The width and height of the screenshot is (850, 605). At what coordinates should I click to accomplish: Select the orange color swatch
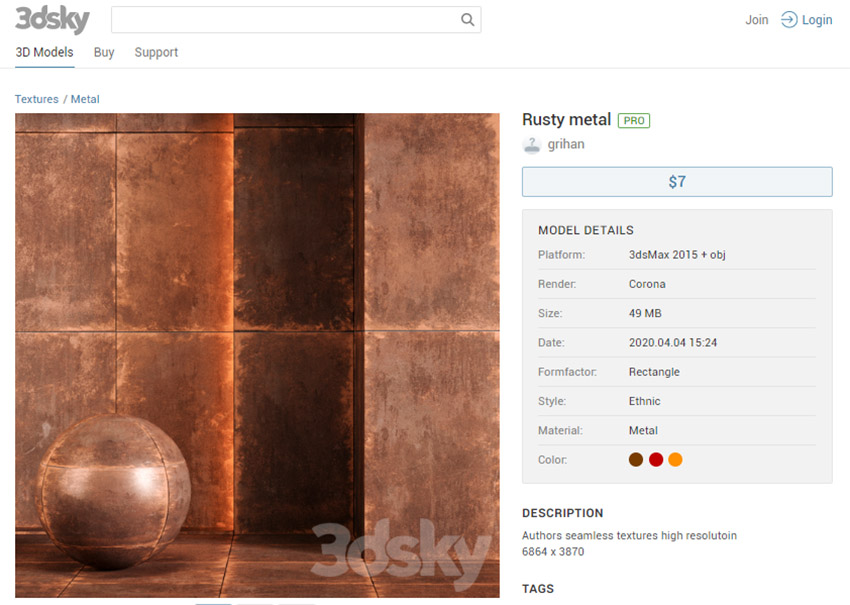(675, 460)
